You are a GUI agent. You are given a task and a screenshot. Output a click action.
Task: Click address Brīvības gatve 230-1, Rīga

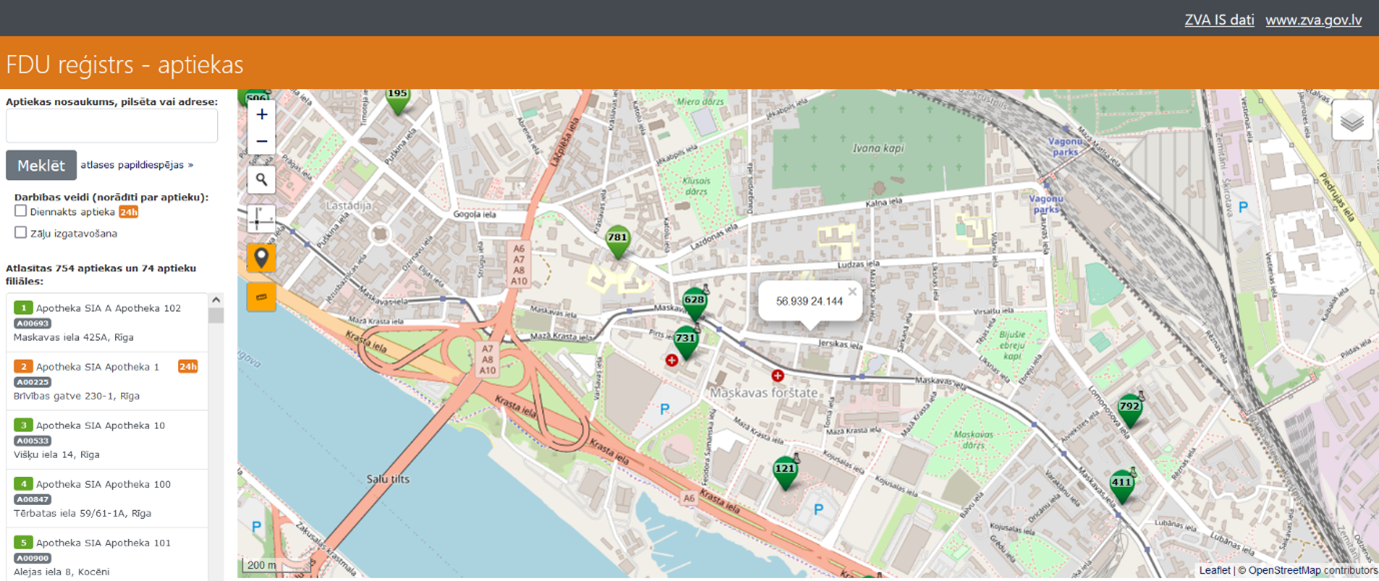pyautogui.click(x=76, y=396)
